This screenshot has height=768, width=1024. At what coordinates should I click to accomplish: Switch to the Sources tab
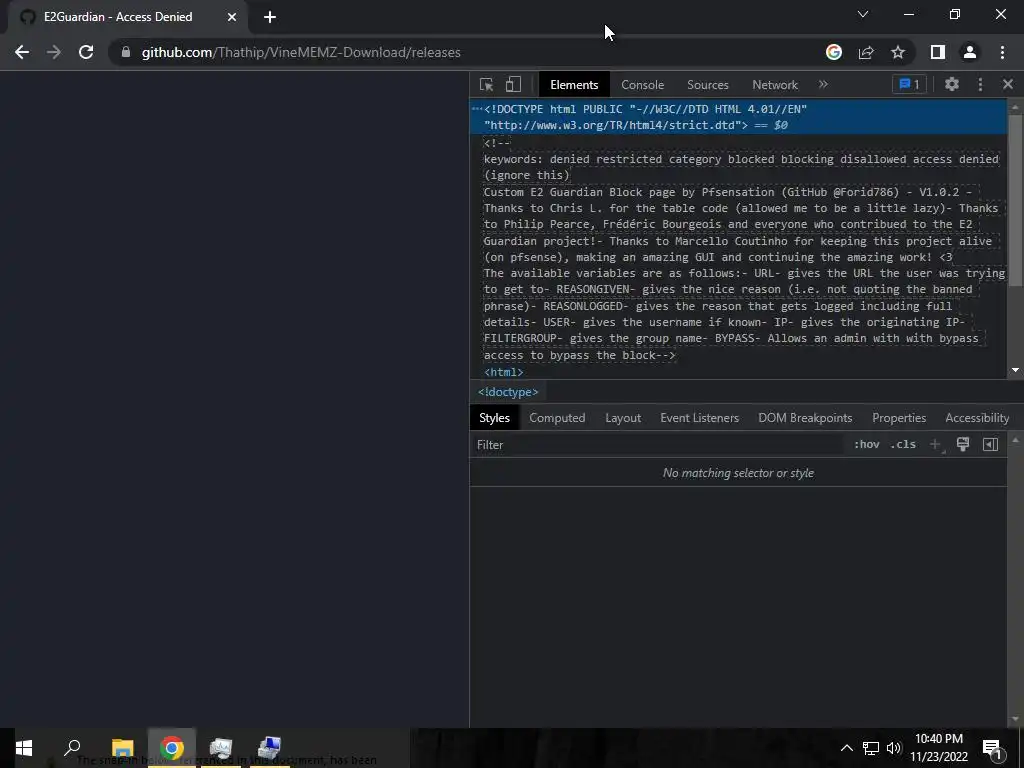point(707,85)
